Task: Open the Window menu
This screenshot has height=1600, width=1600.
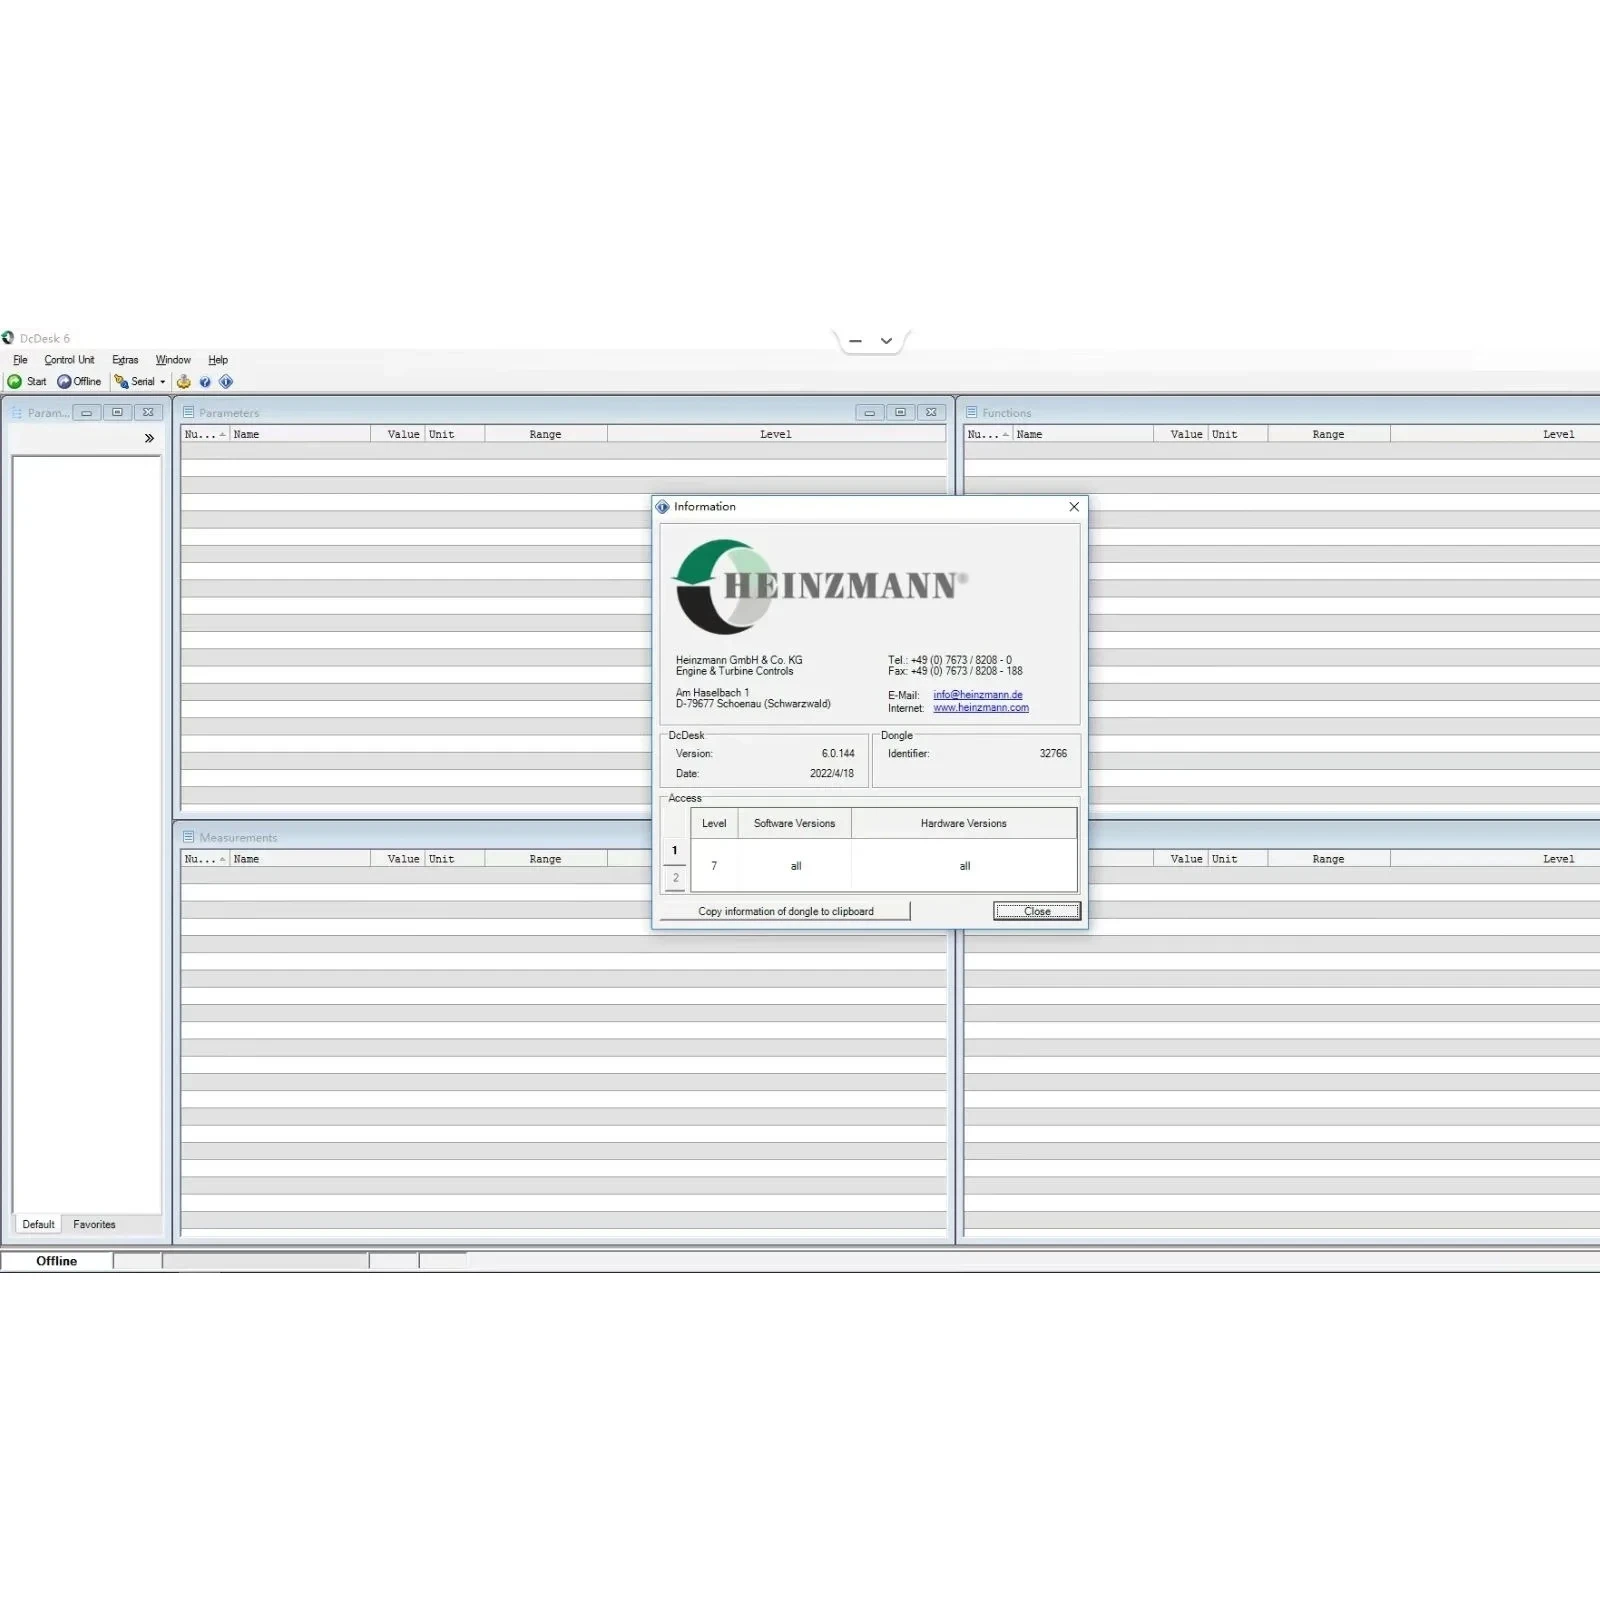Action: (x=173, y=360)
